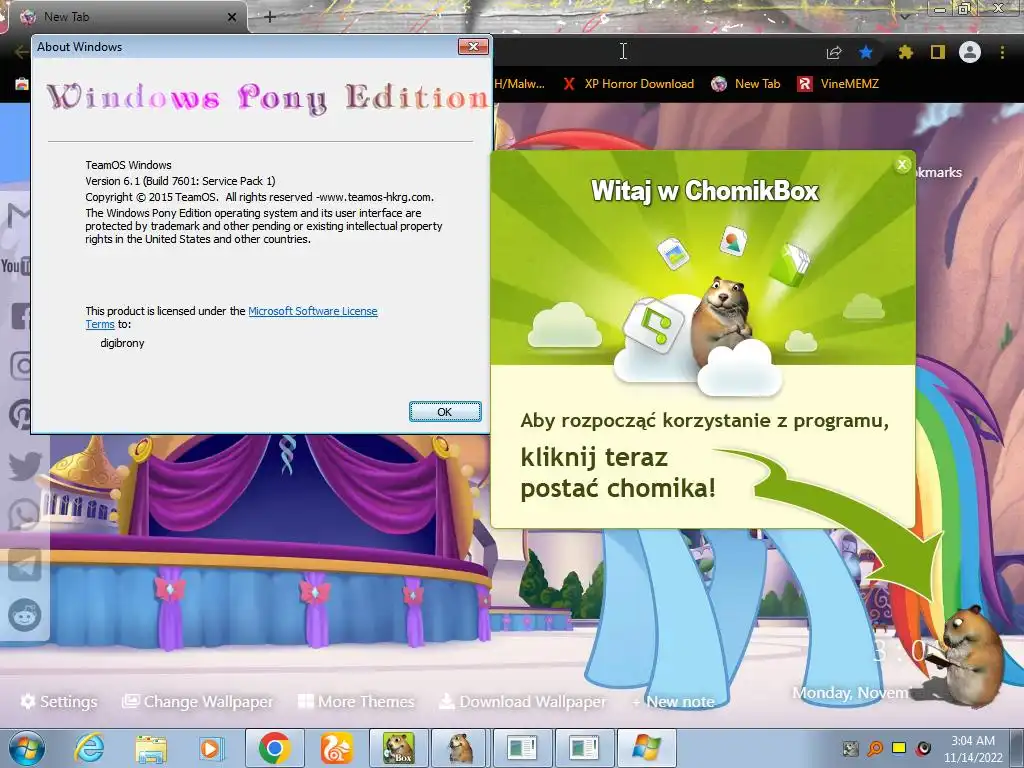The image size is (1024, 768).
Task: Click Witaj w ChomikBox heading
Action: [705, 191]
